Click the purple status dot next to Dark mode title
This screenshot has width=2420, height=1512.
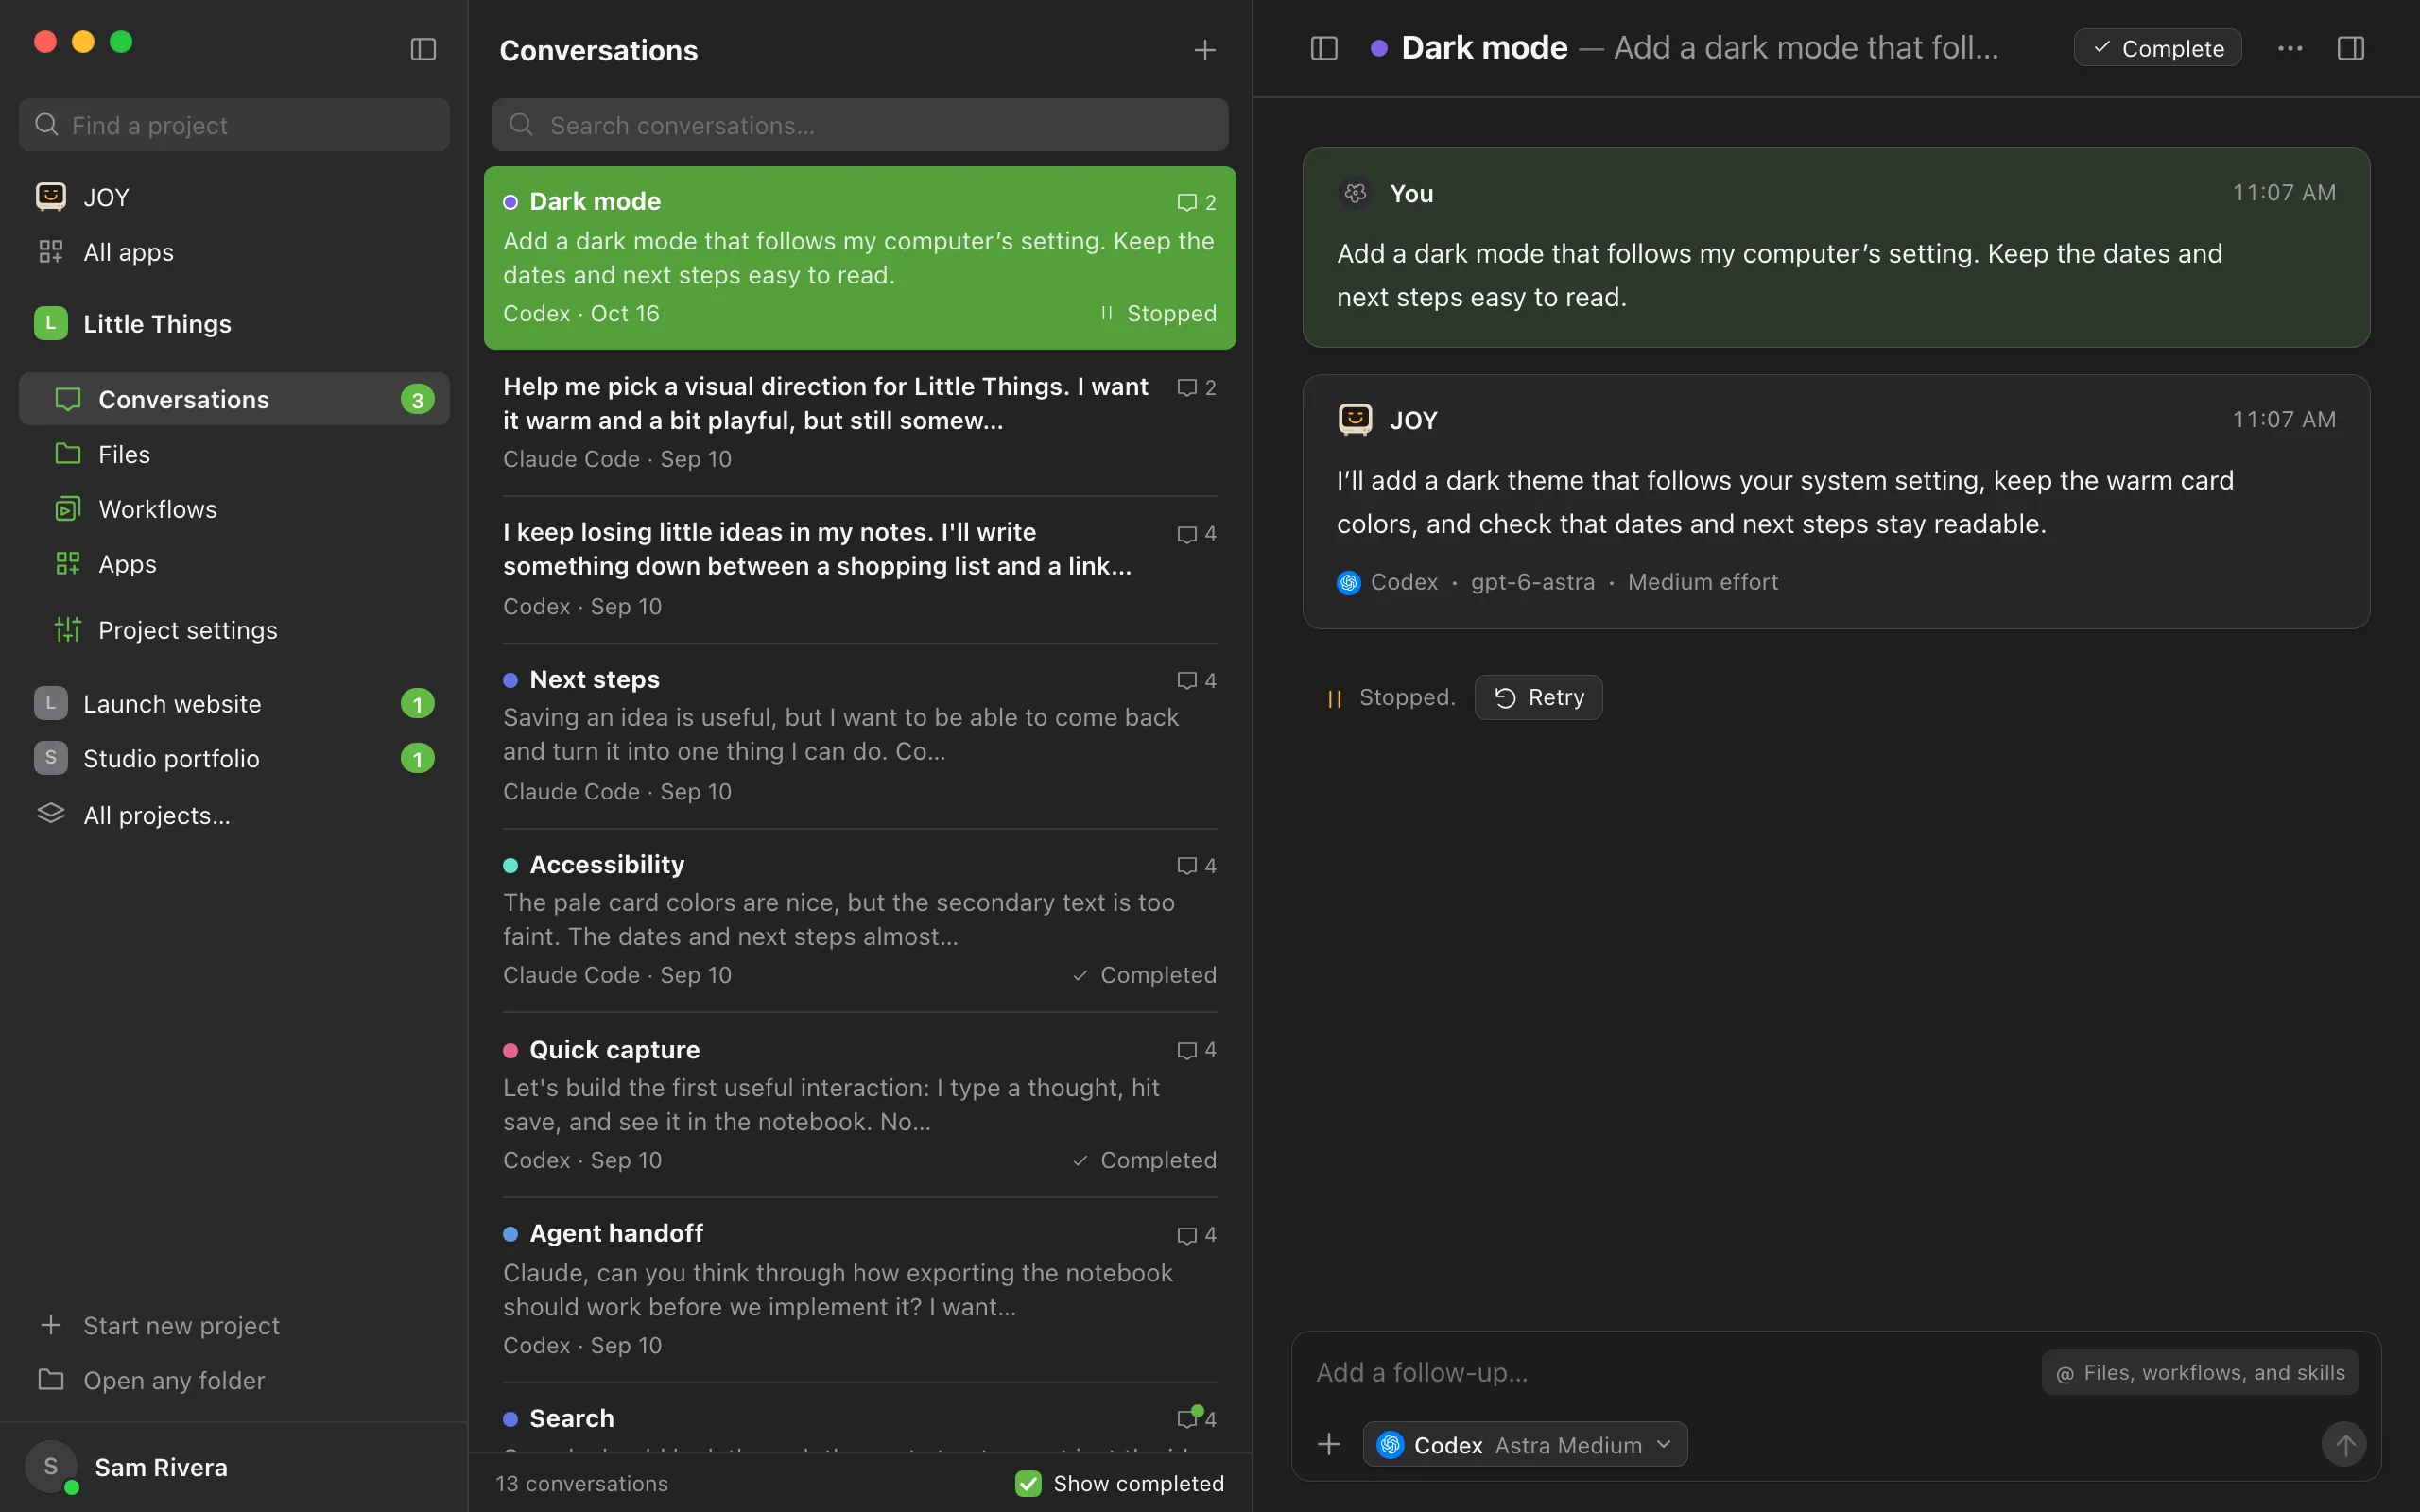click(1378, 48)
